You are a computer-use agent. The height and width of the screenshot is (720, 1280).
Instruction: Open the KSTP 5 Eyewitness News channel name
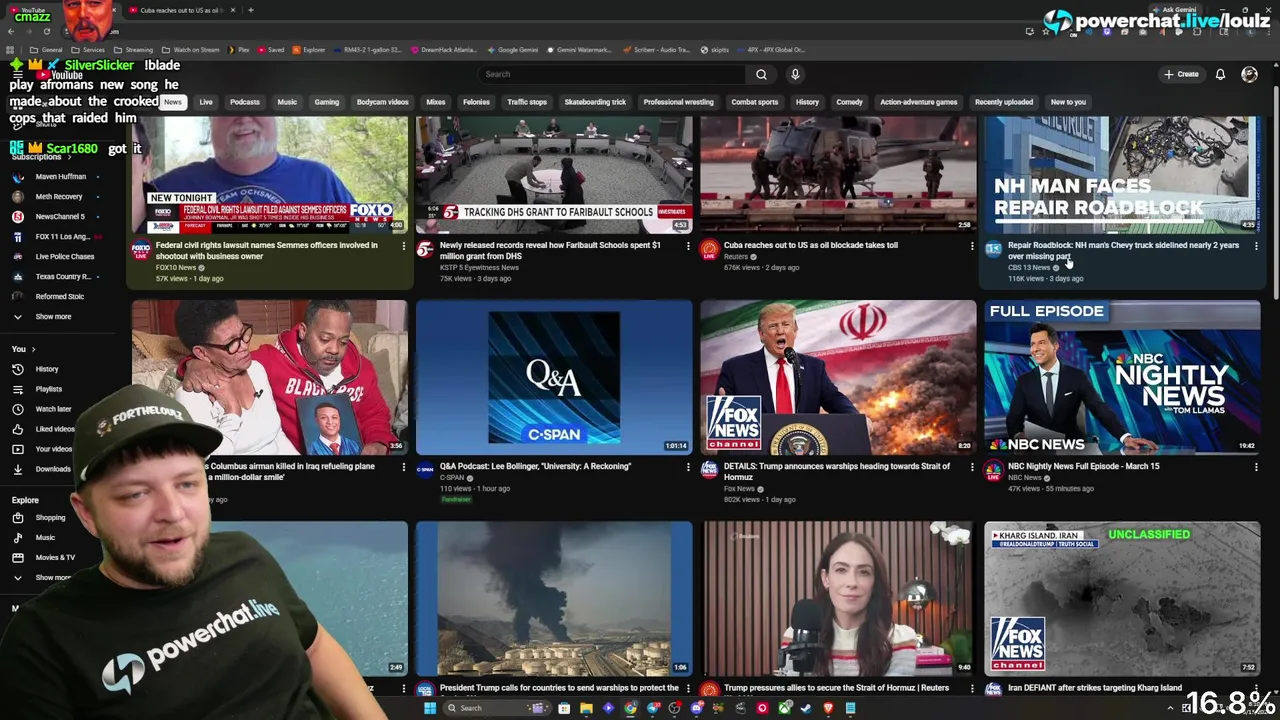click(x=479, y=268)
